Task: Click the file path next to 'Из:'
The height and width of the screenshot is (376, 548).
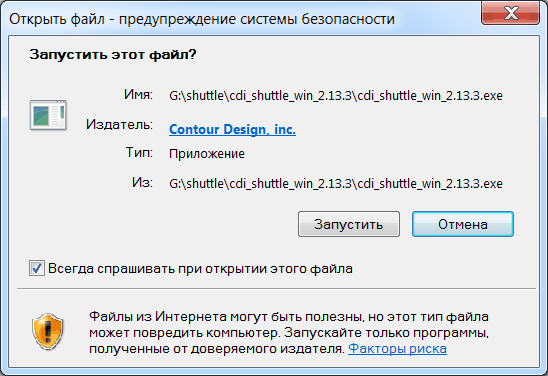Action: tap(336, 184)
